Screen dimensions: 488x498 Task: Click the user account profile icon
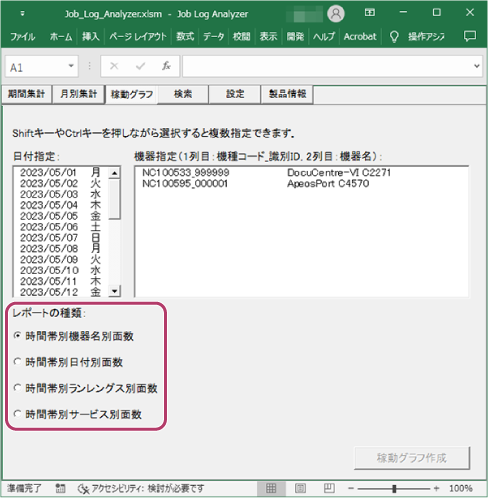pyautogui.click(x=336, y=14)
